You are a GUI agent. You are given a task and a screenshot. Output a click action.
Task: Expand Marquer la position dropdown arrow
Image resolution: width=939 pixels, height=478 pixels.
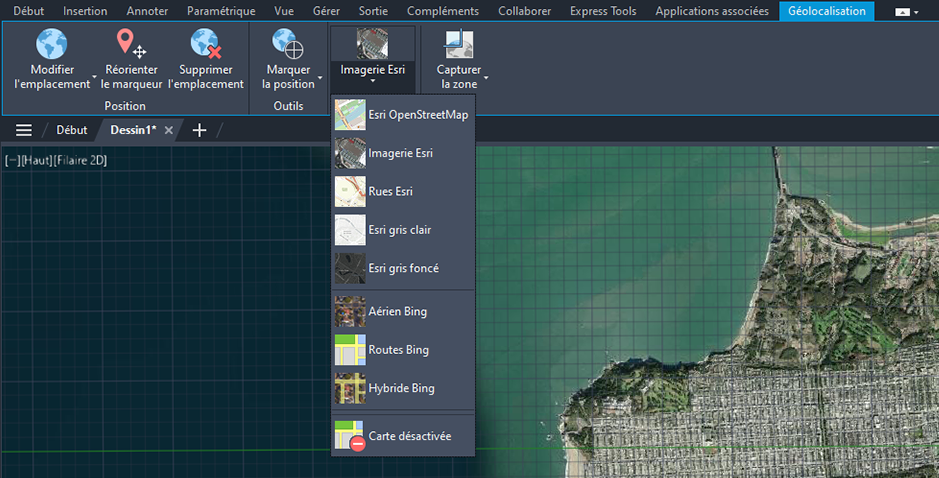320,77
